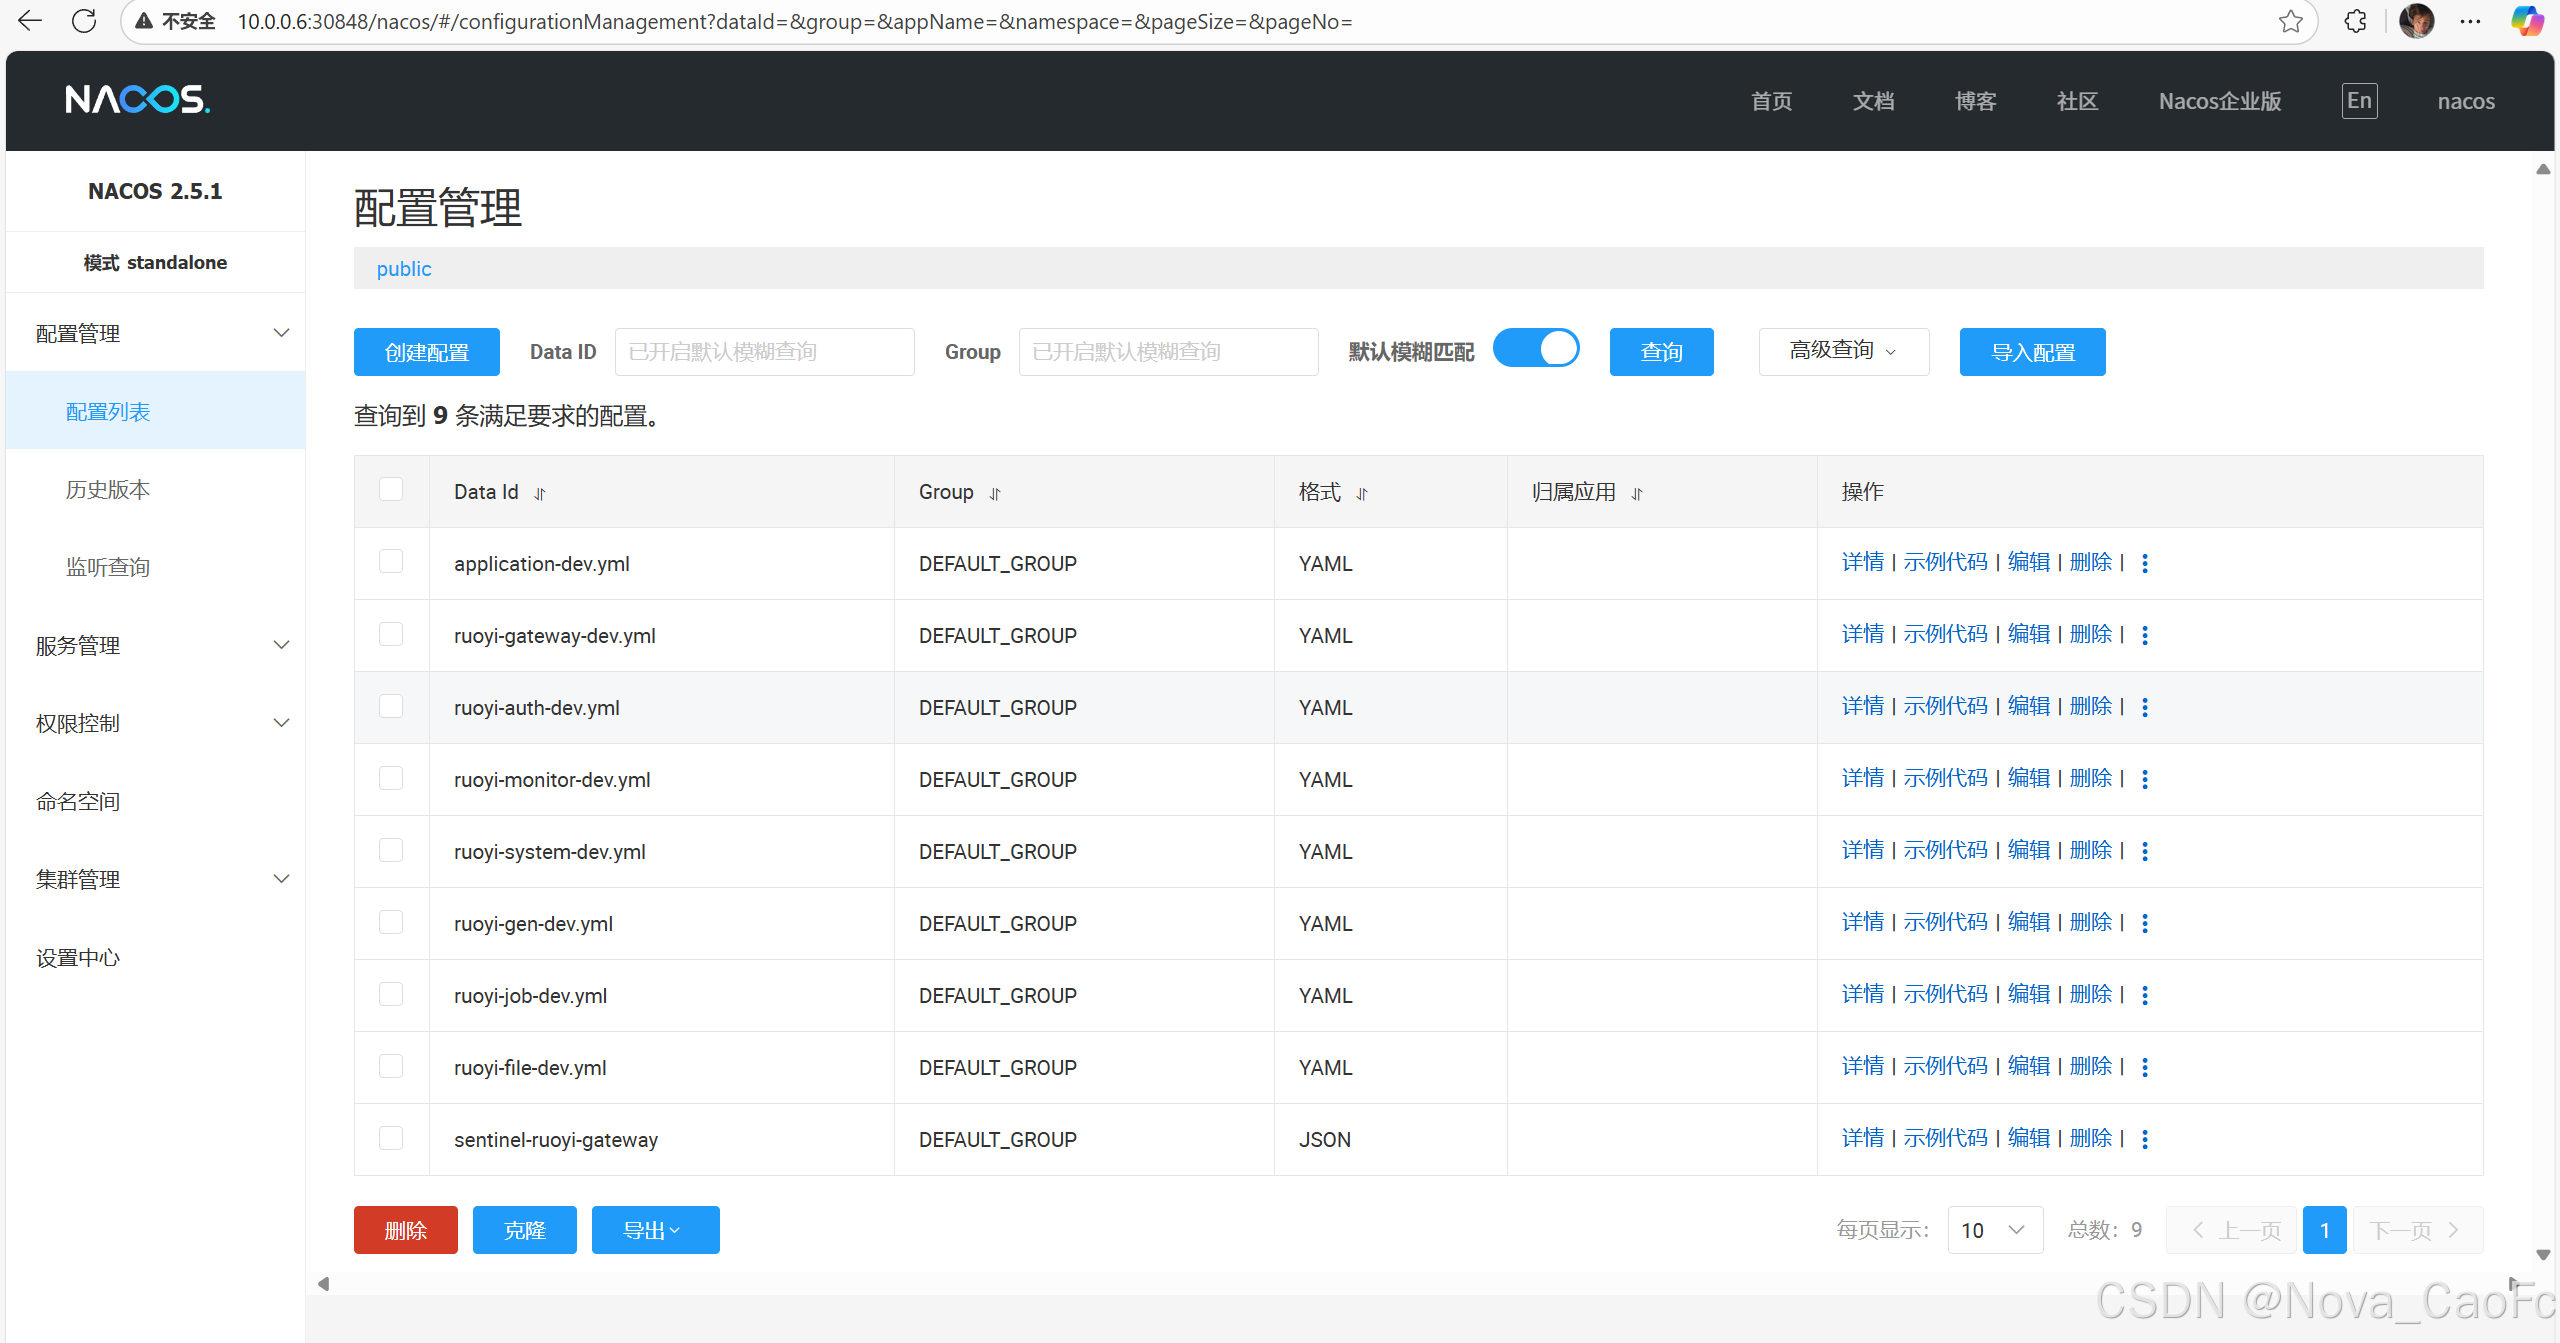Click the NACOS logo

point(137,99)
